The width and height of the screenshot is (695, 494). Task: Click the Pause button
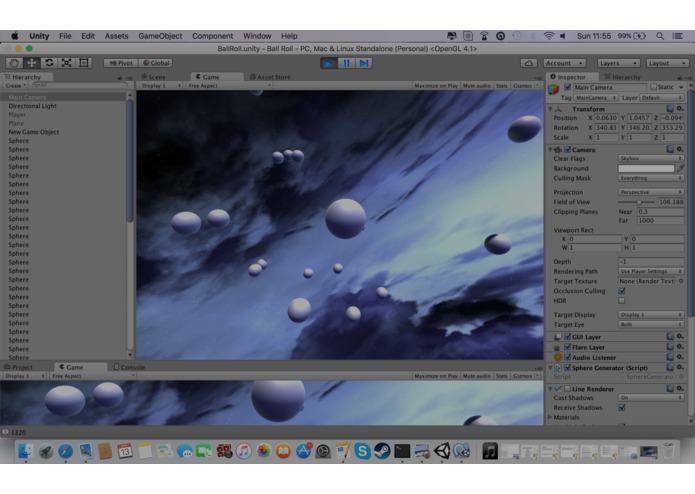coord(346,63)
